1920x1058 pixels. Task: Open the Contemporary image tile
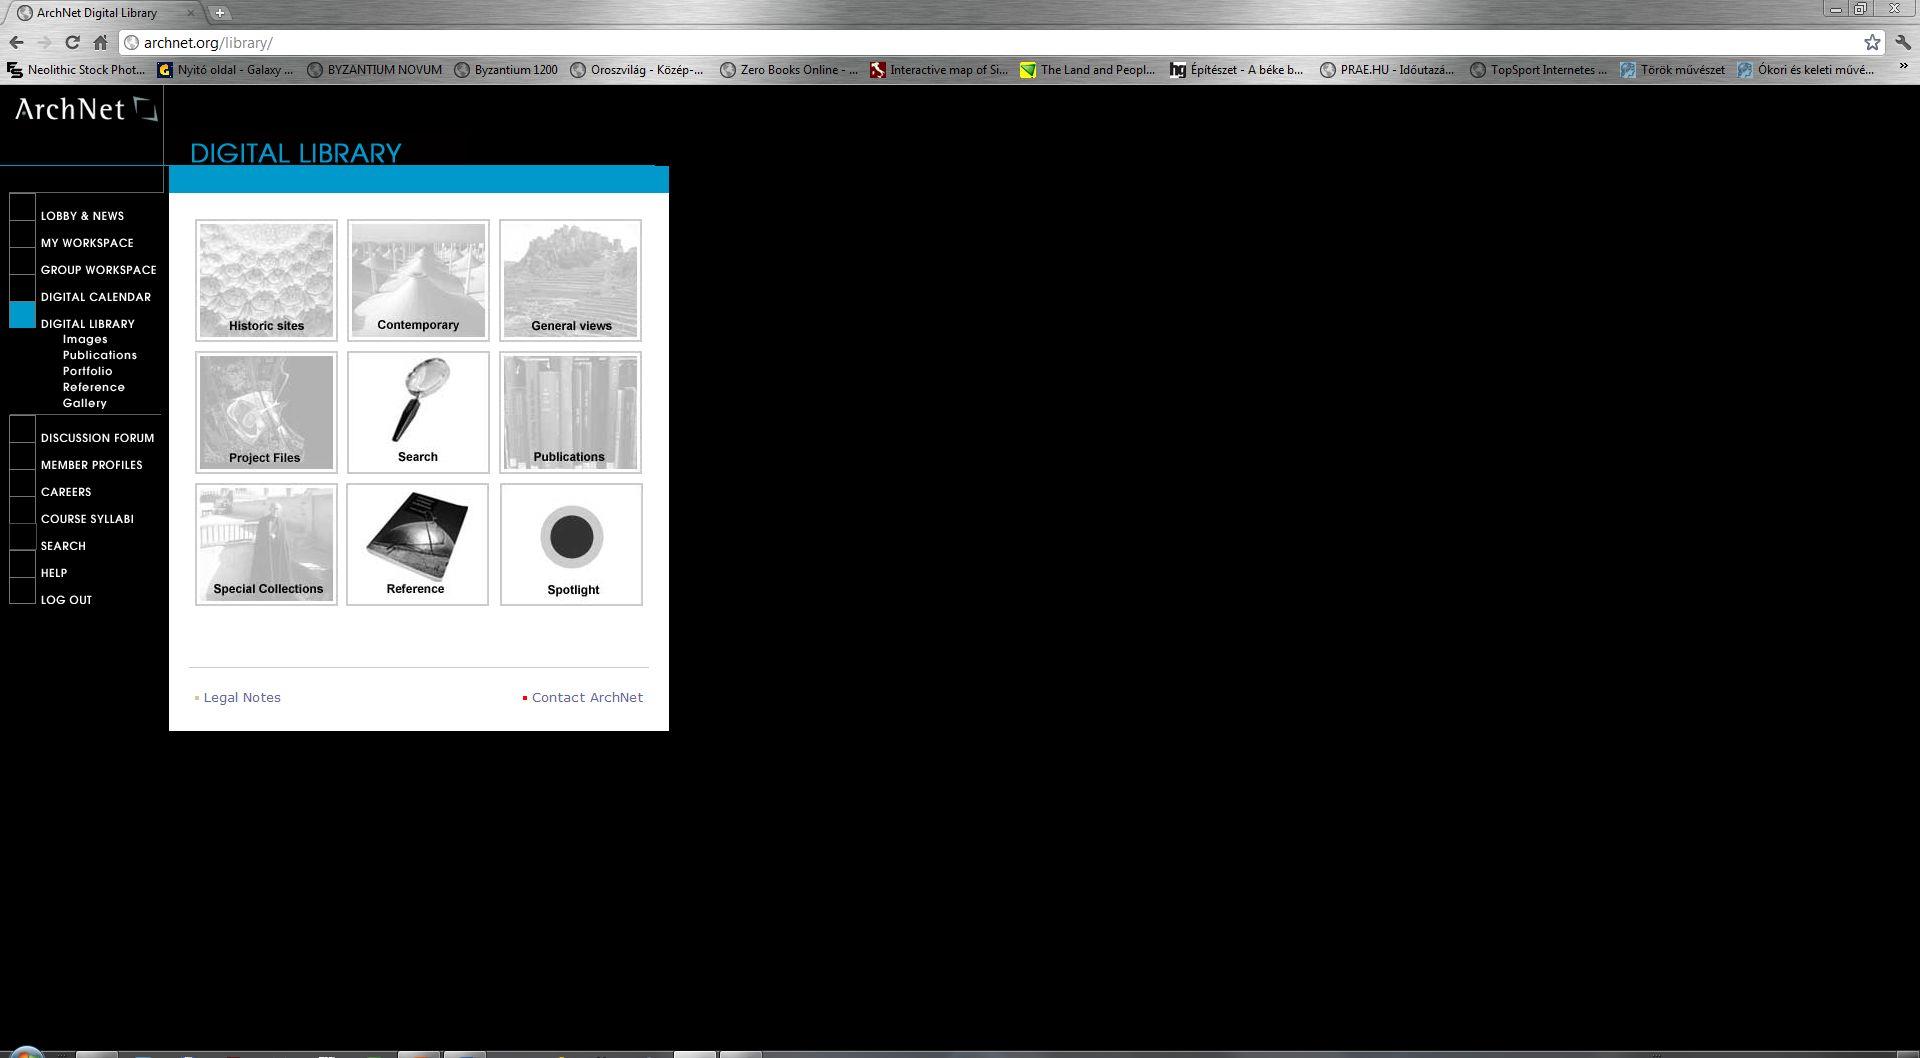click(418, 280)
